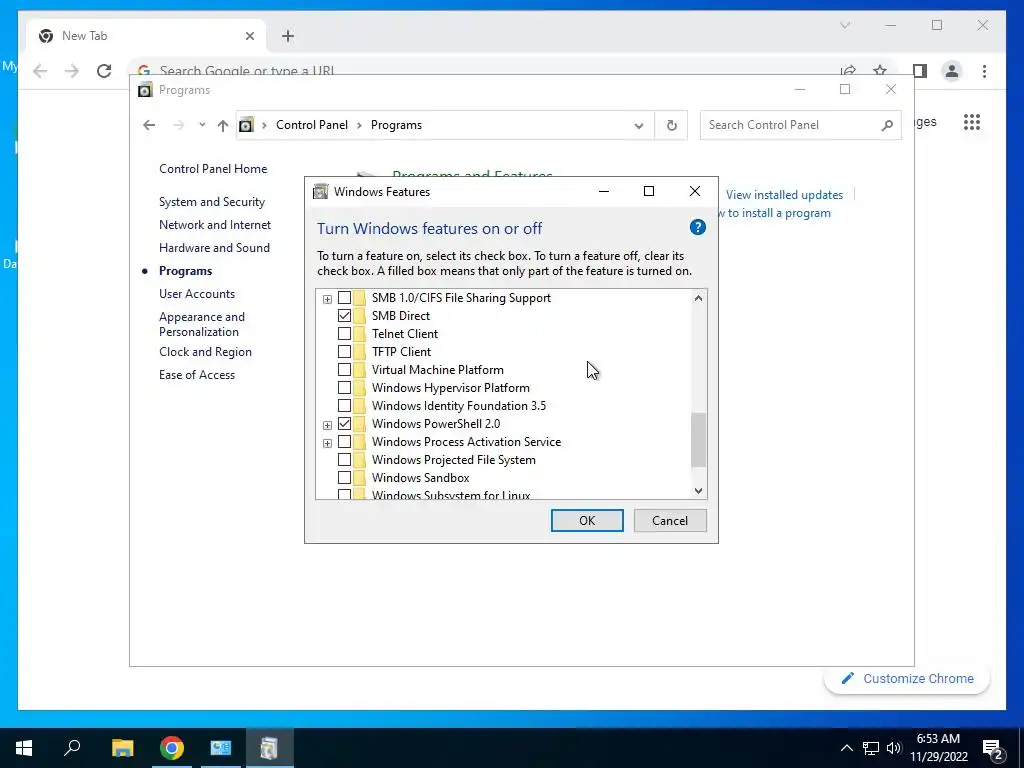
Task: Open Windows Features help question mark
Action: [697, 227]
